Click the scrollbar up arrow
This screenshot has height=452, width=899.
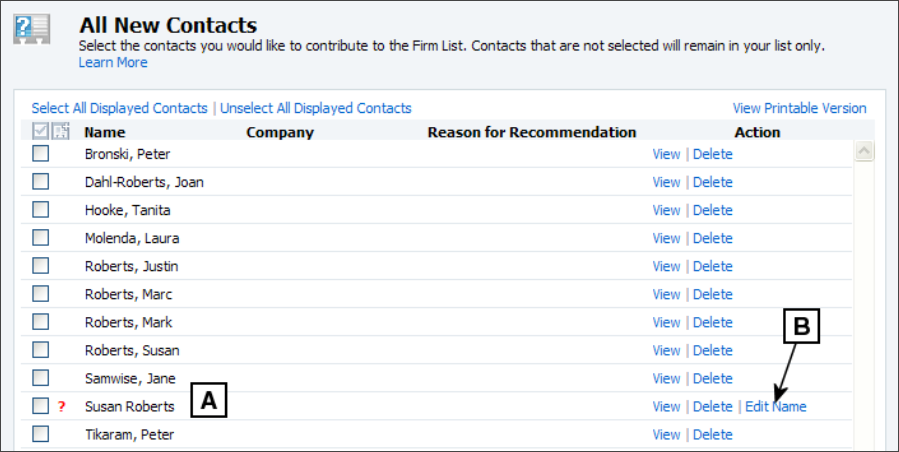(864, 151)
